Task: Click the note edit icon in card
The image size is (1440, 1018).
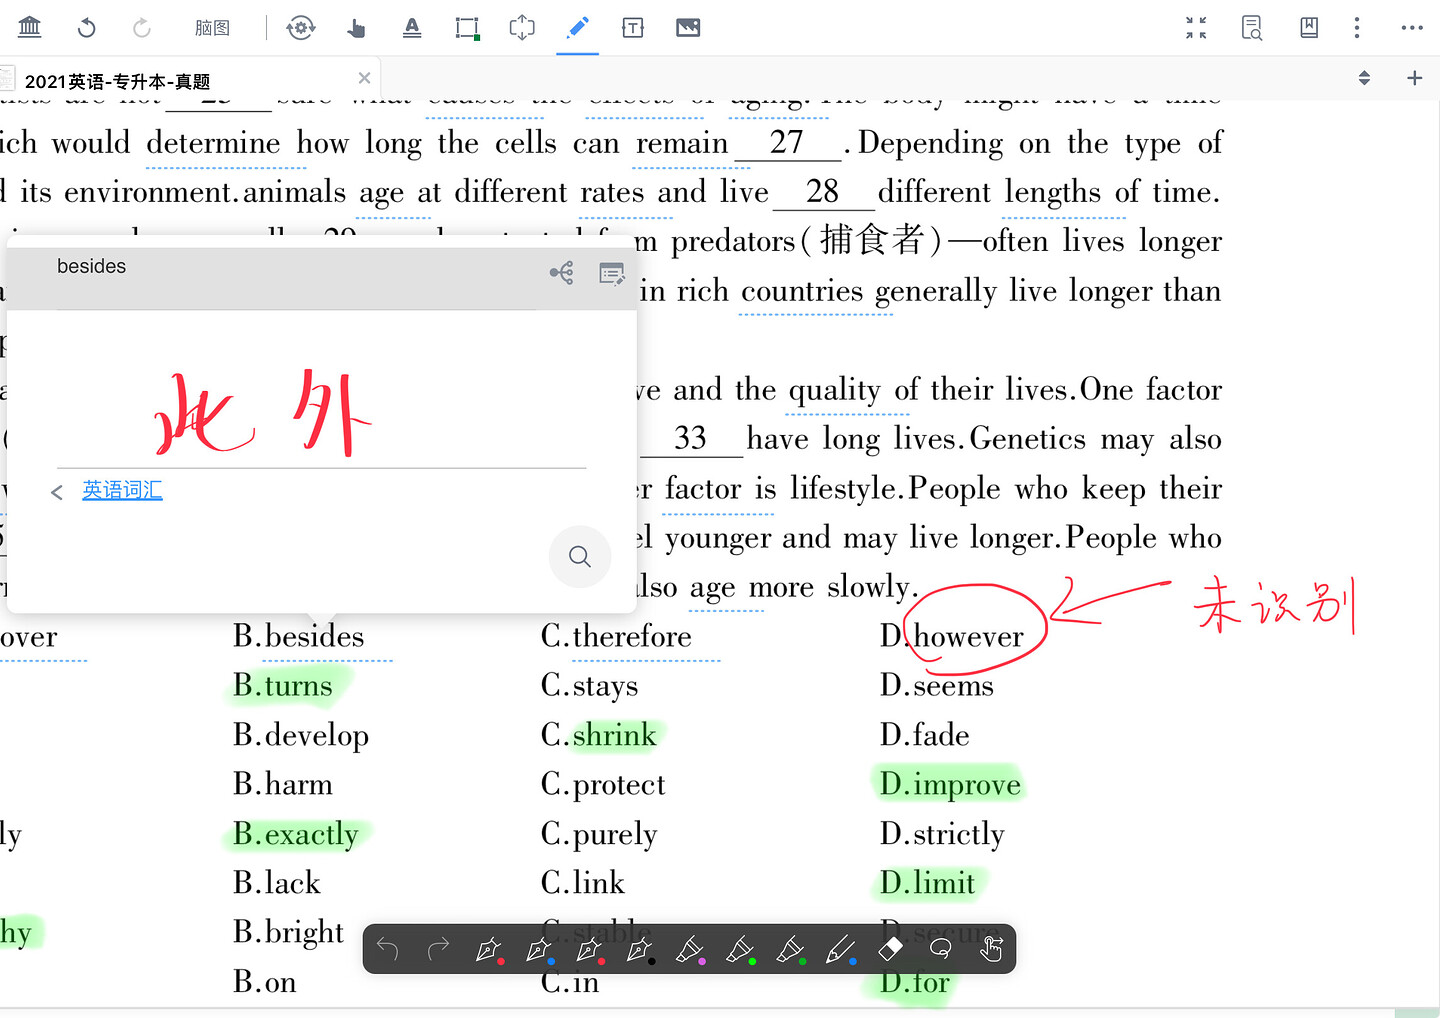Action: (x=612, y=273)
